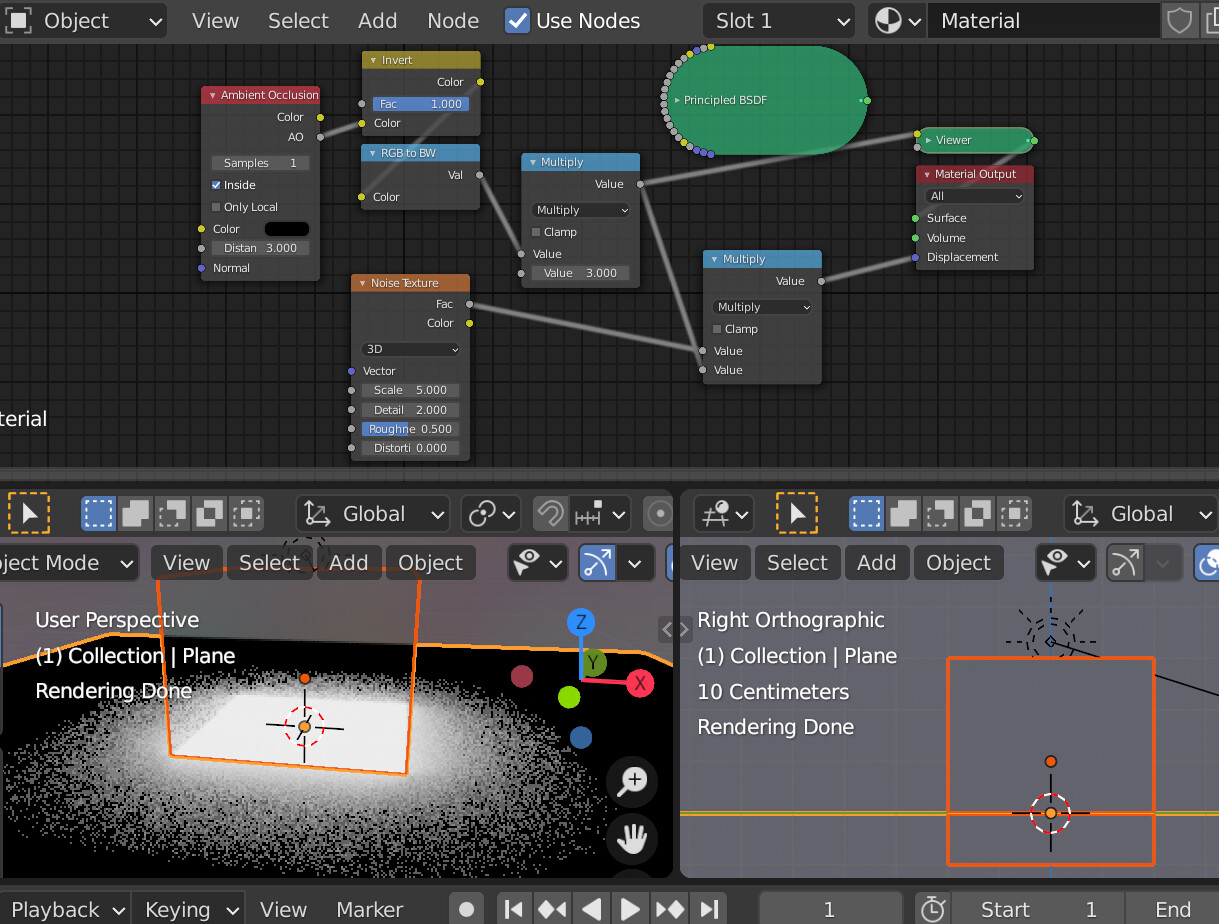Enable snapping with the magnet icon
The width and height of the screenshot is (1219, 924).
click(549, 513)
